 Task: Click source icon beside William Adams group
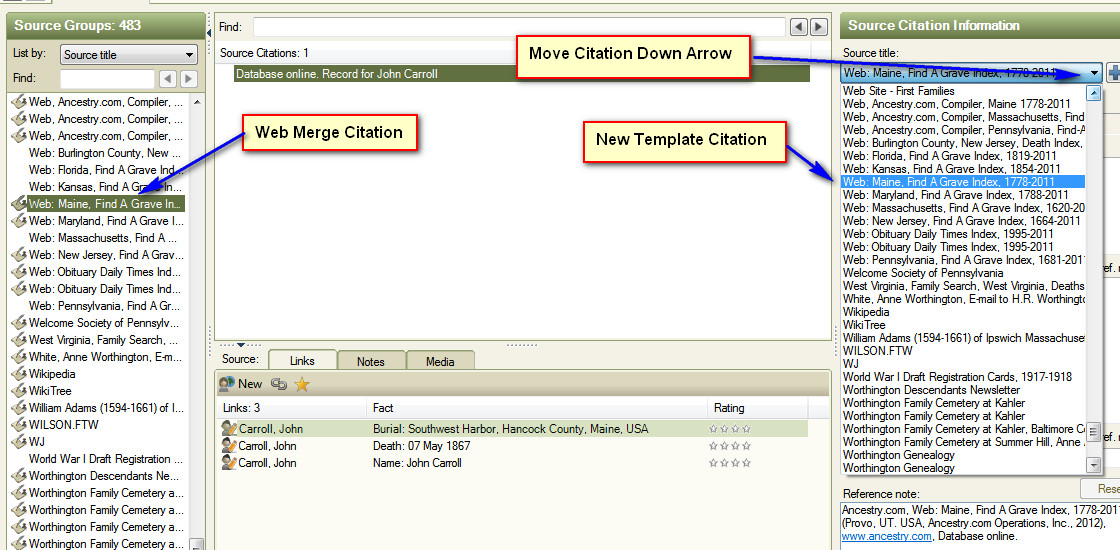[19, 408]
